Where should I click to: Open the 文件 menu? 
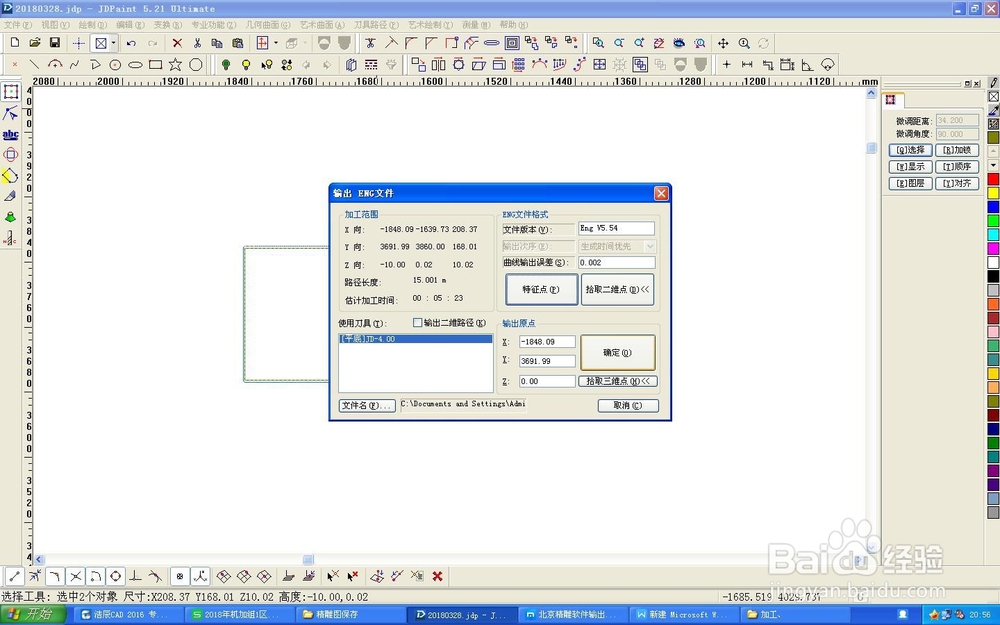point(18,25)
